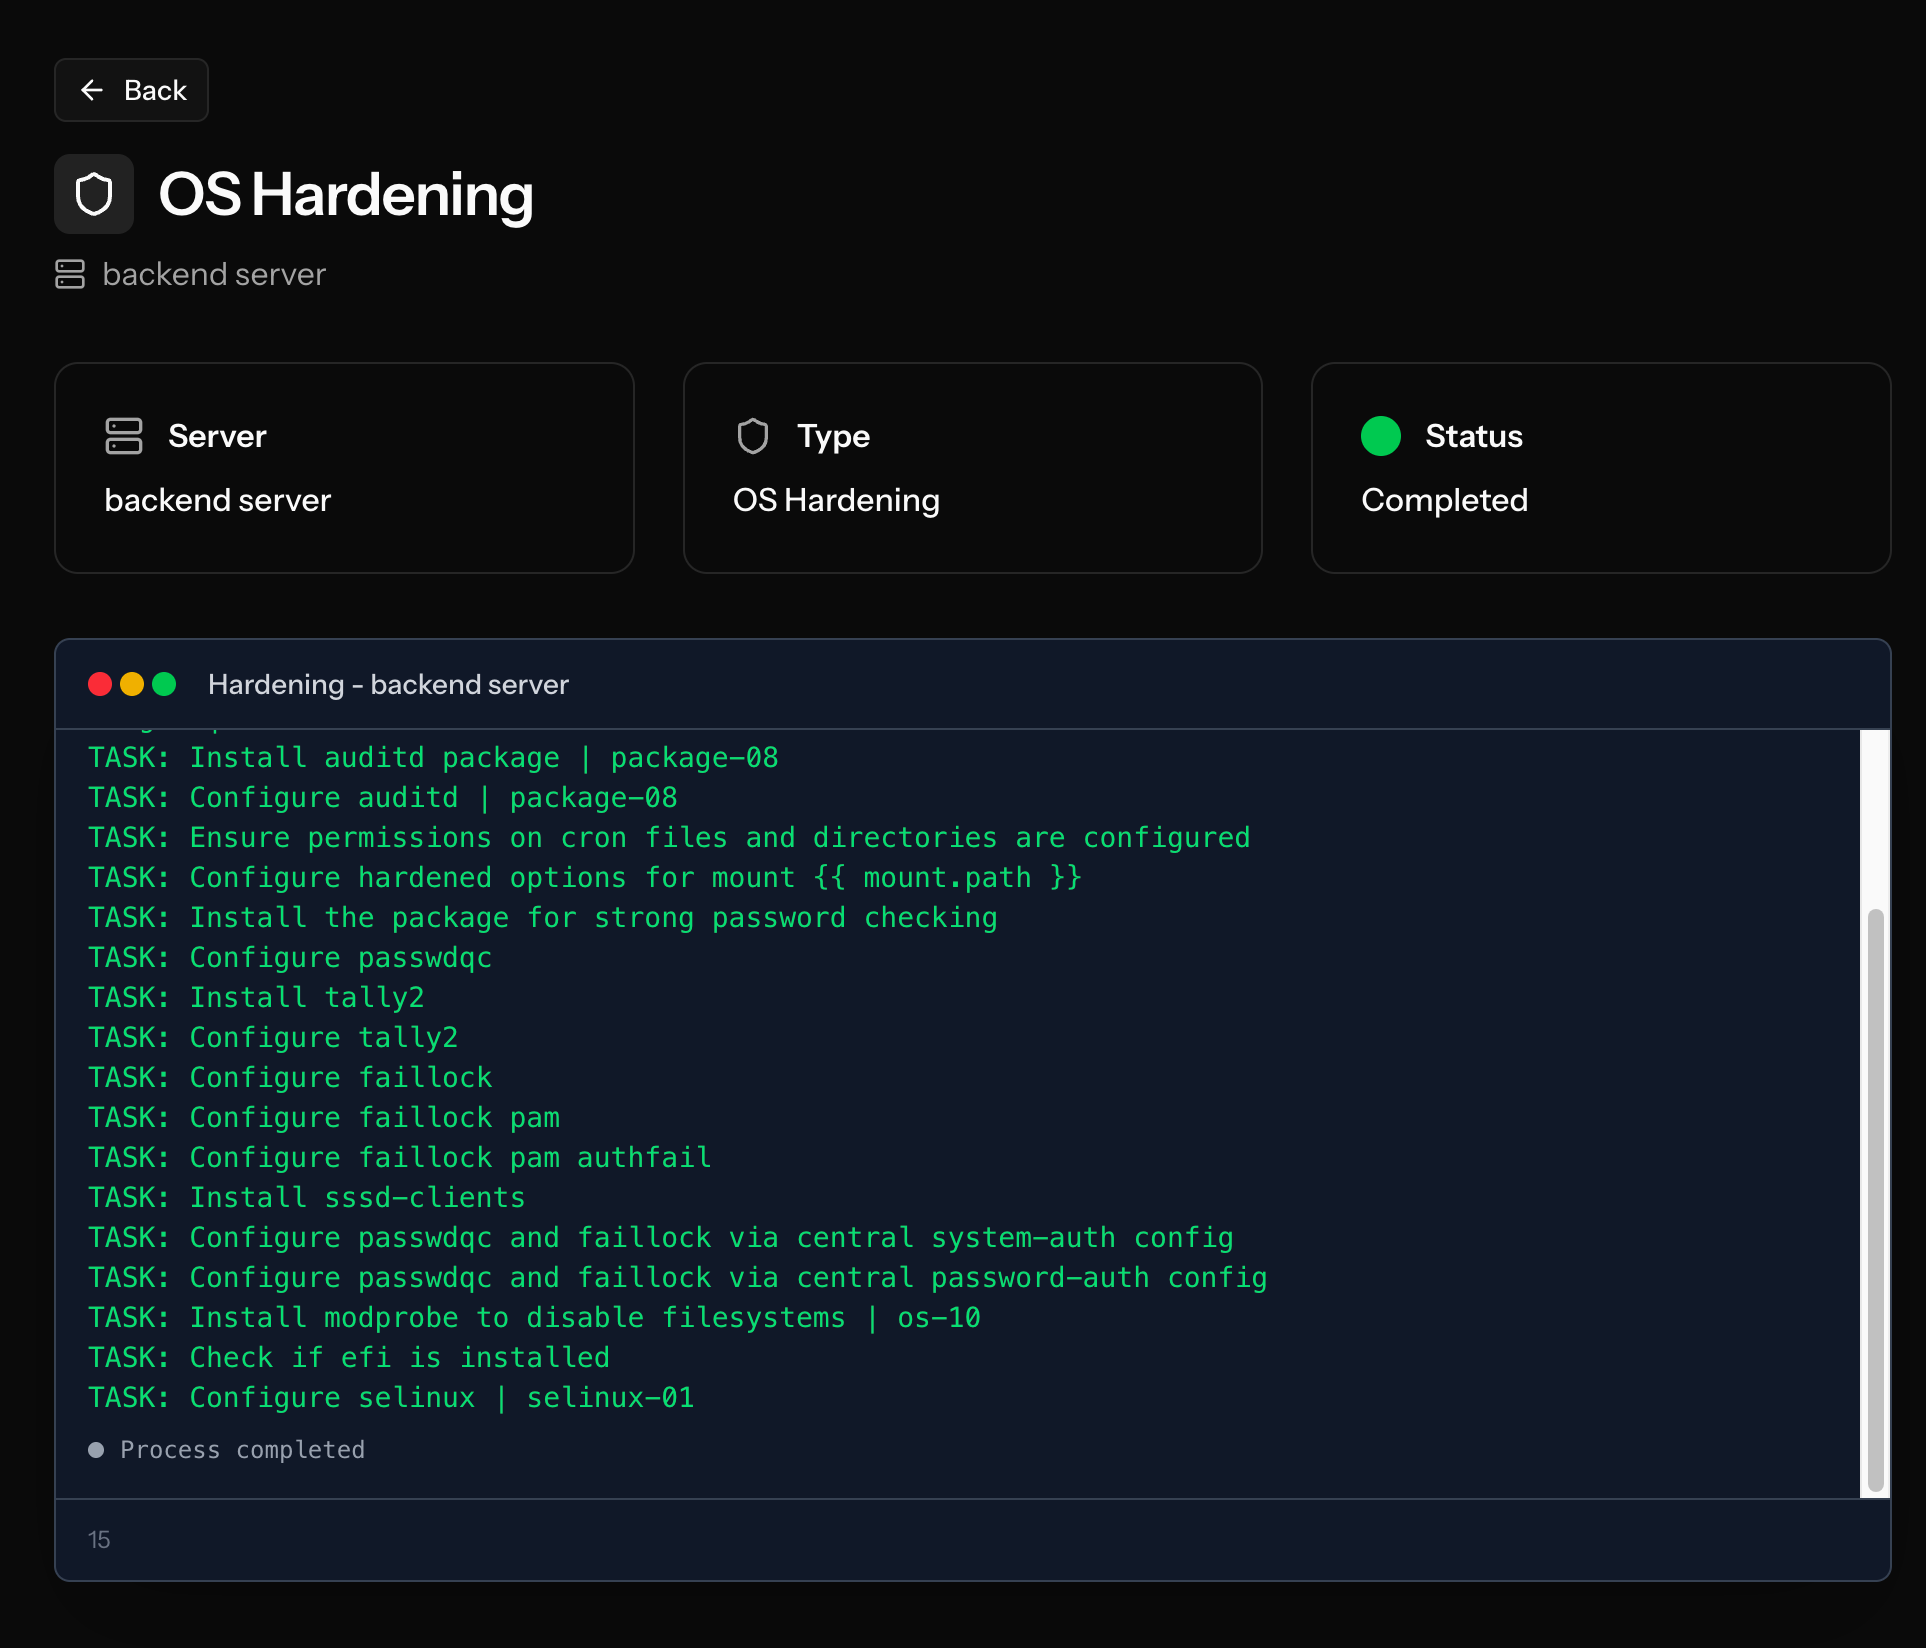
Task: Click the Server card heading
Action: pos(217,436)
